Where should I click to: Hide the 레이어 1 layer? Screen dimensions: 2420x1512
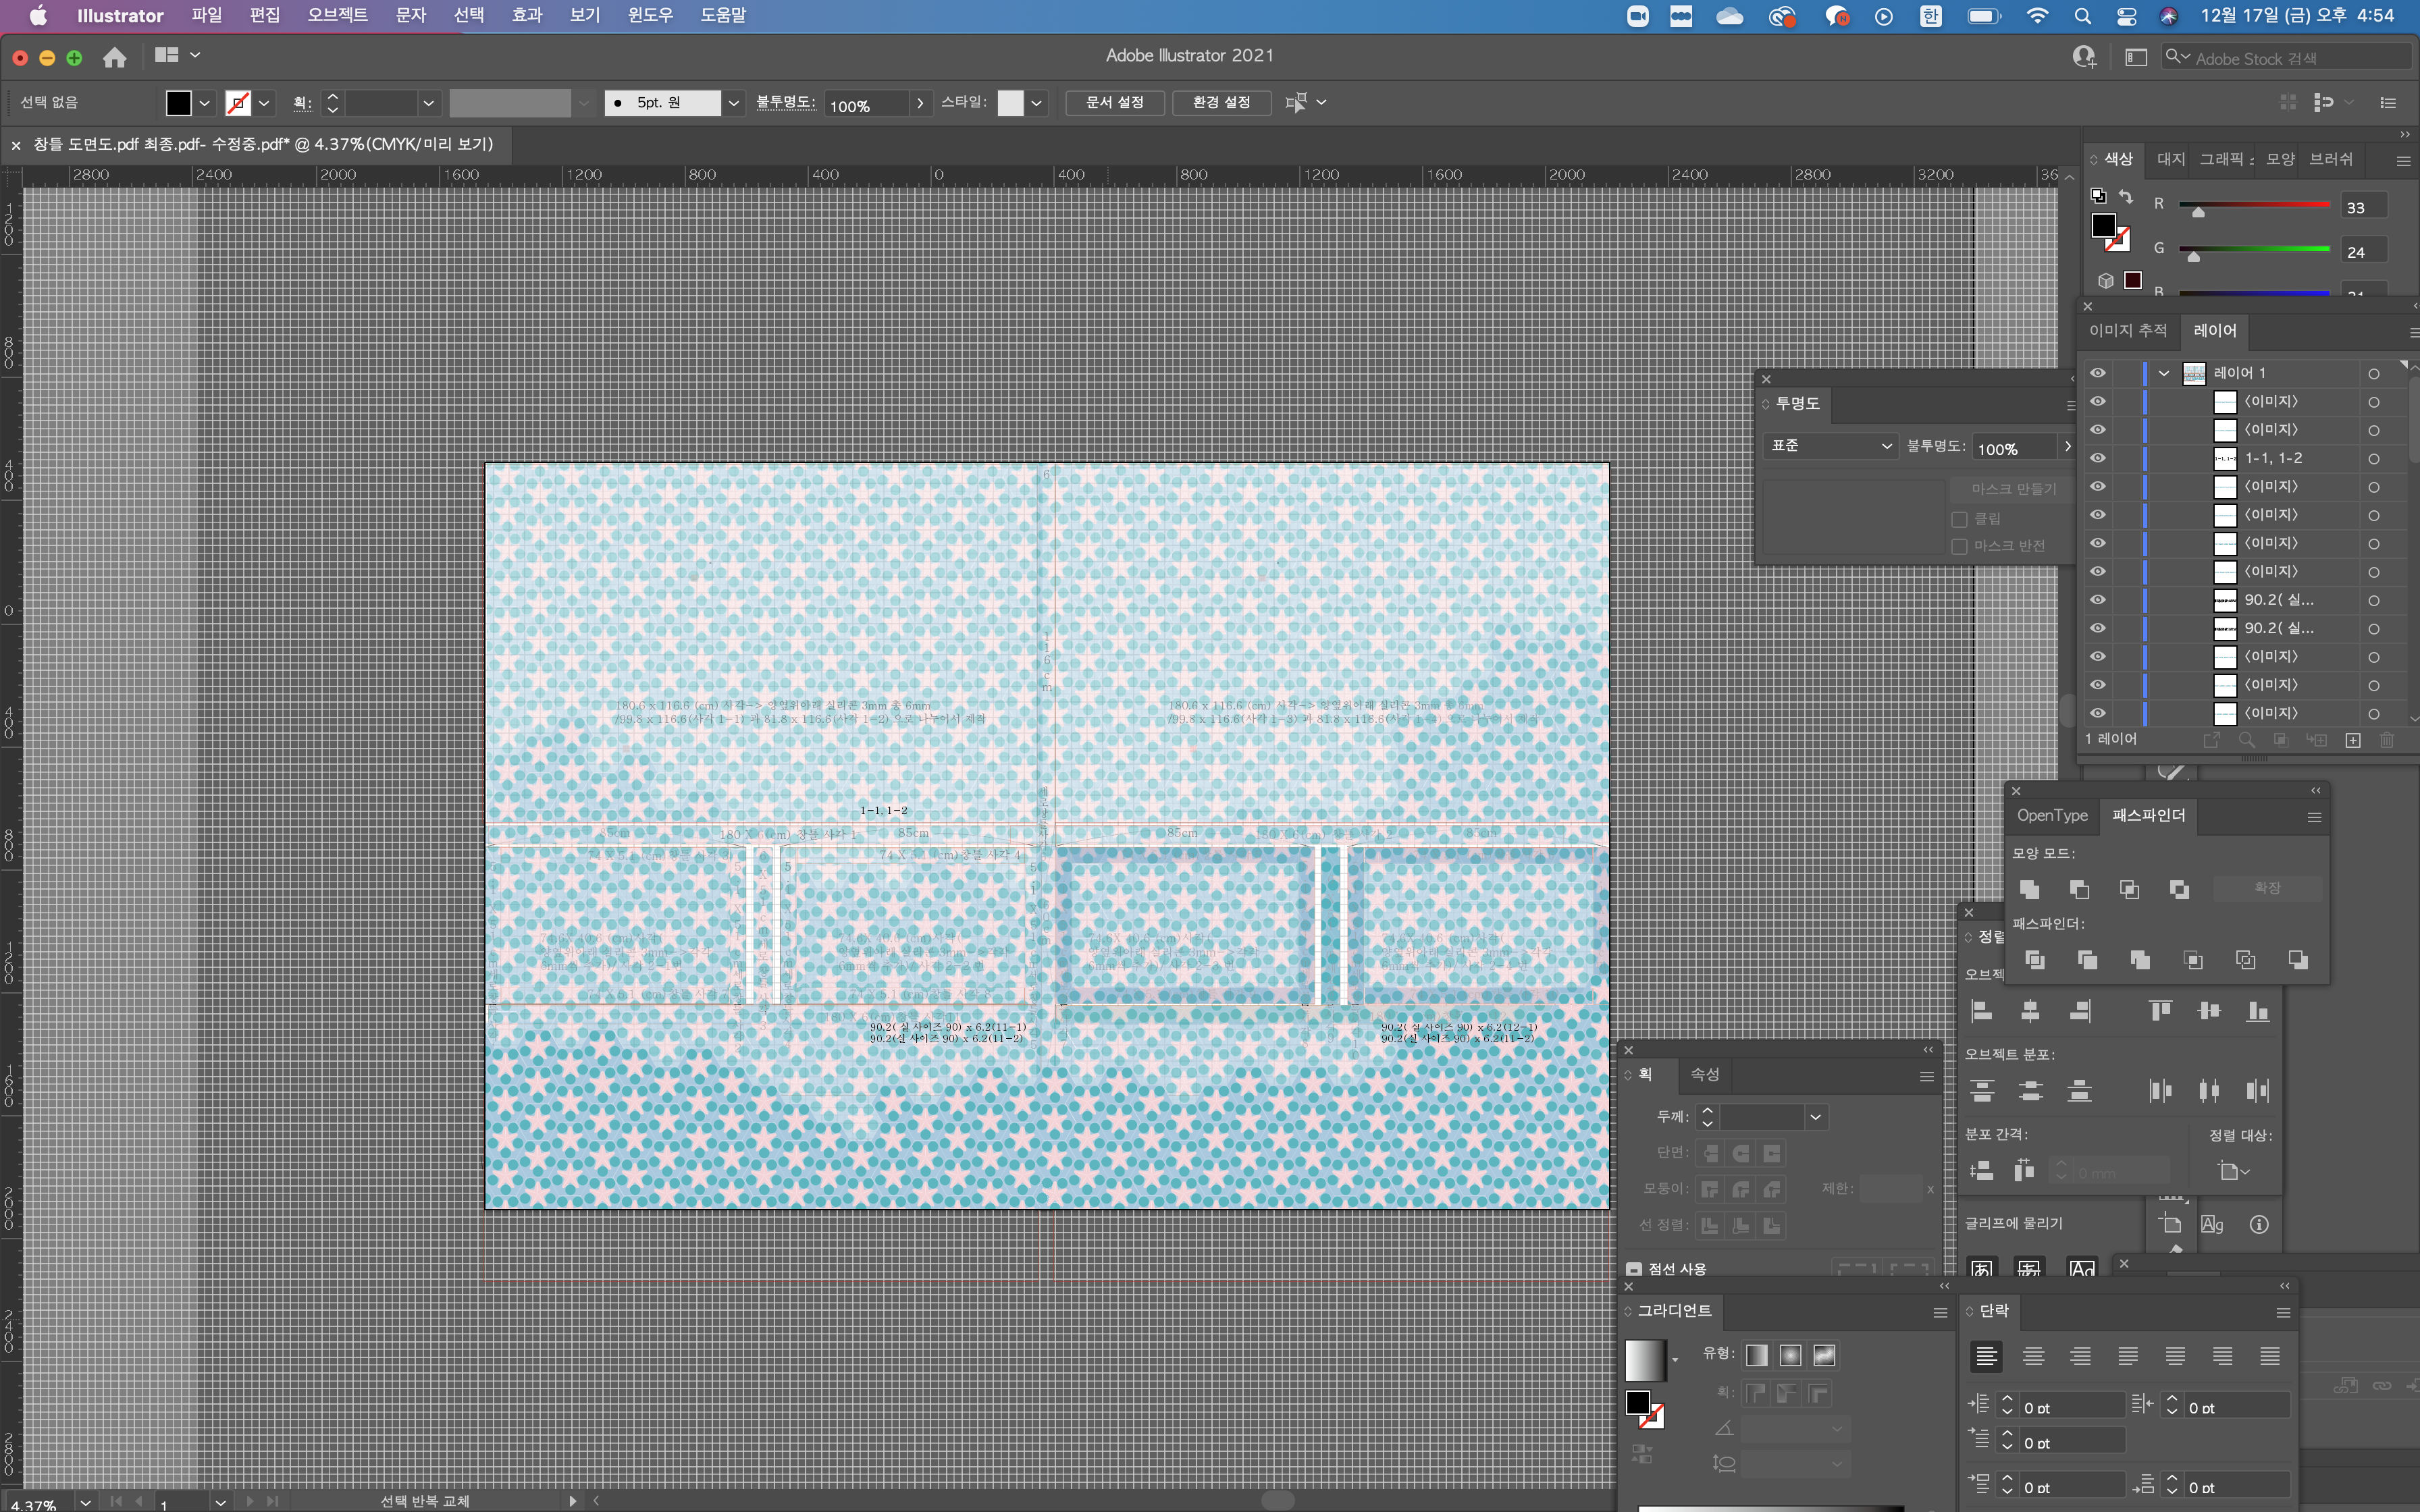(2098, 373)
